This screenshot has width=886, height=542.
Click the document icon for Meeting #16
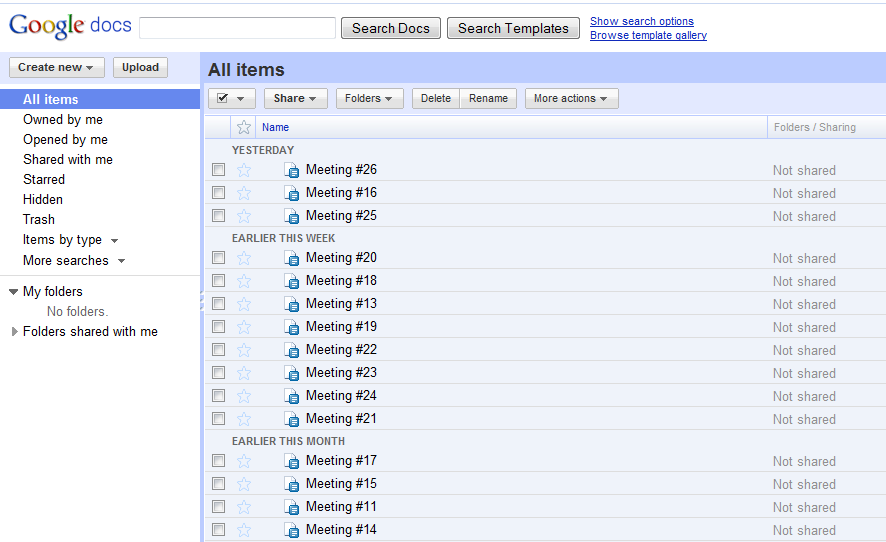[292, 193]
